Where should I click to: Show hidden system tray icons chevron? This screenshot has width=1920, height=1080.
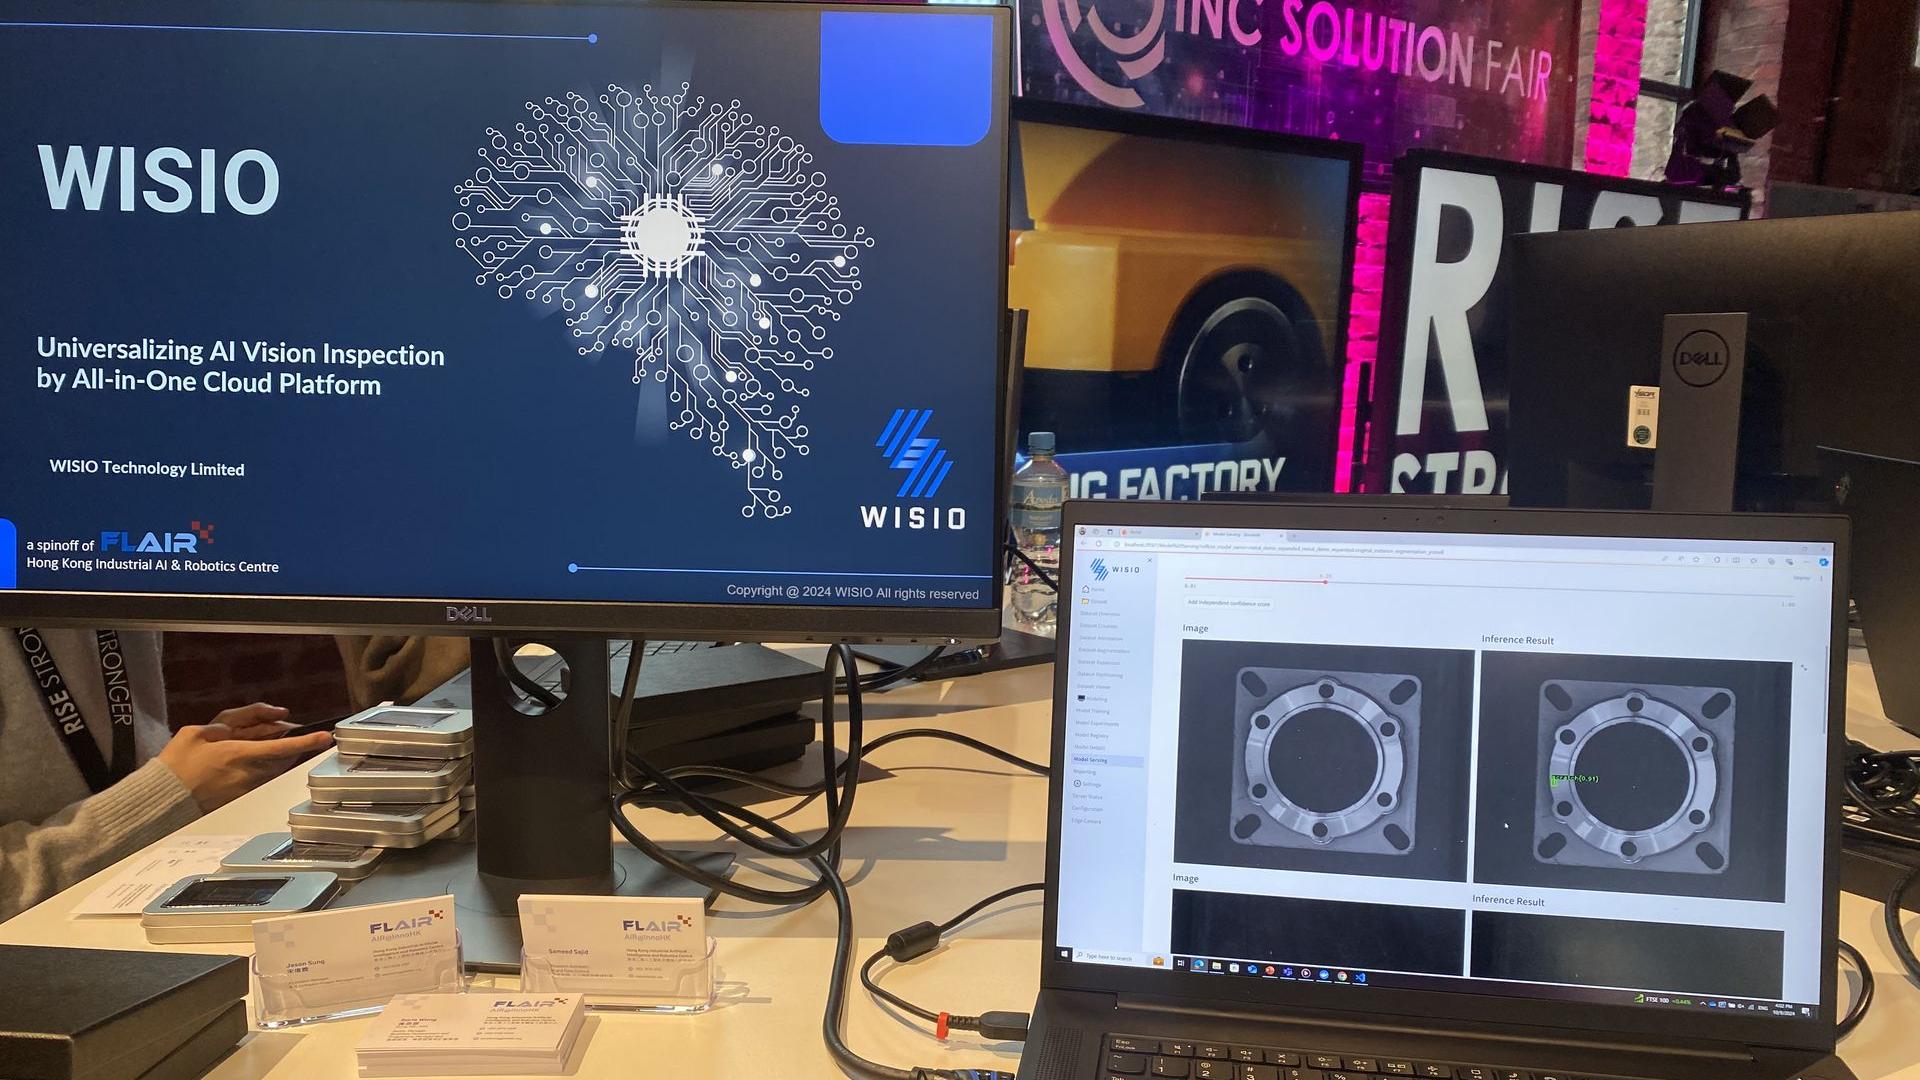tap(1703, 1004)
